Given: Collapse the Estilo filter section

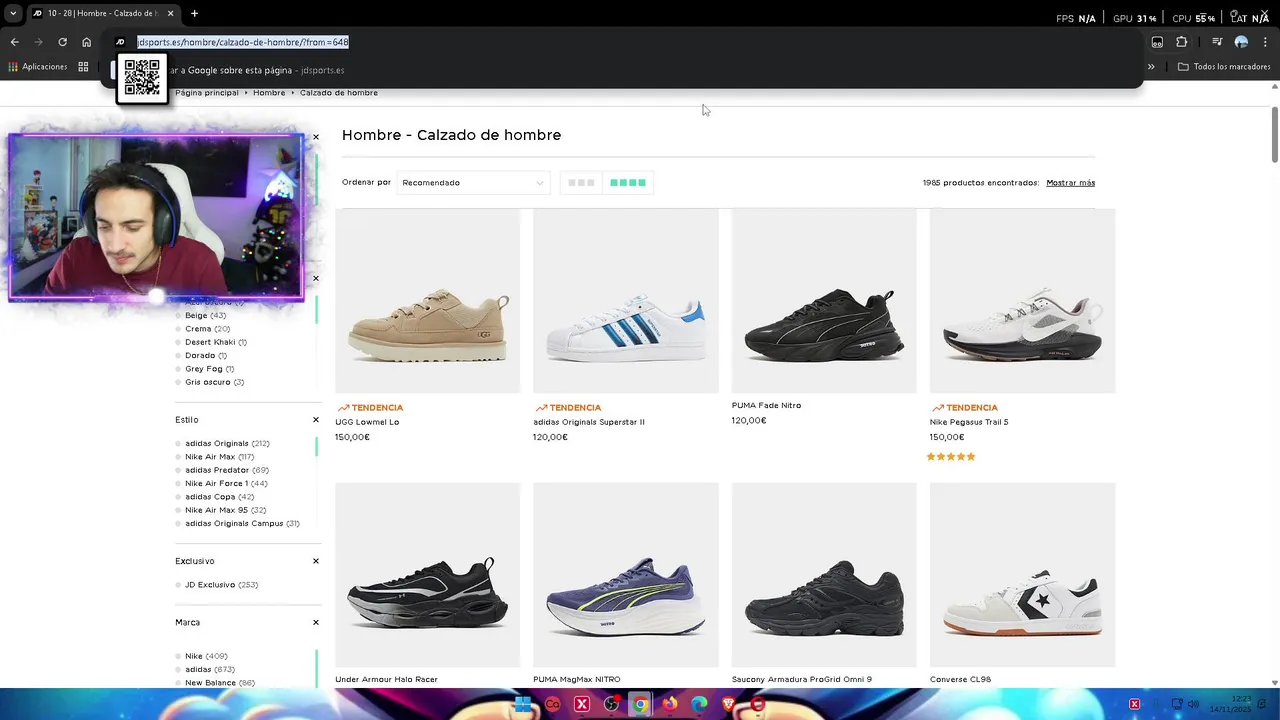Looking at the screenshot, I should 316,420.
